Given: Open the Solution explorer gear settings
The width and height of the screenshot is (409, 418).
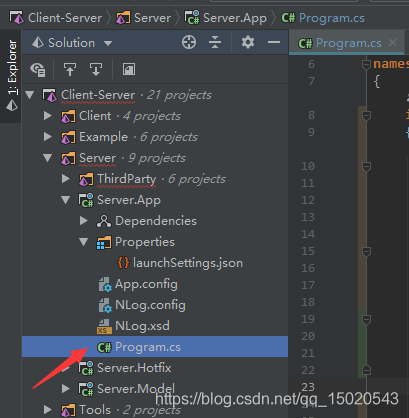Looking at the screenshot, I should coord(248,42).
